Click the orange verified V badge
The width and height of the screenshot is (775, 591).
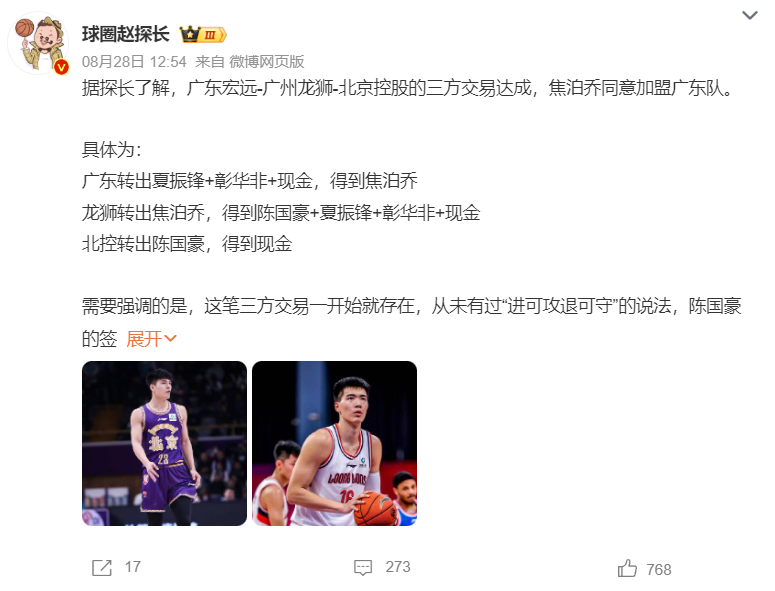coord(61,67)
